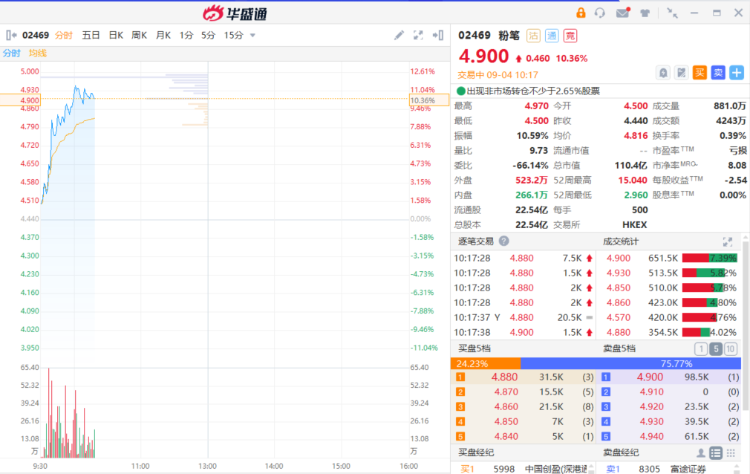Select the pencil drawing tool above the chart
The height and width of the screenshot is (474, 750).
pos(399,35)
